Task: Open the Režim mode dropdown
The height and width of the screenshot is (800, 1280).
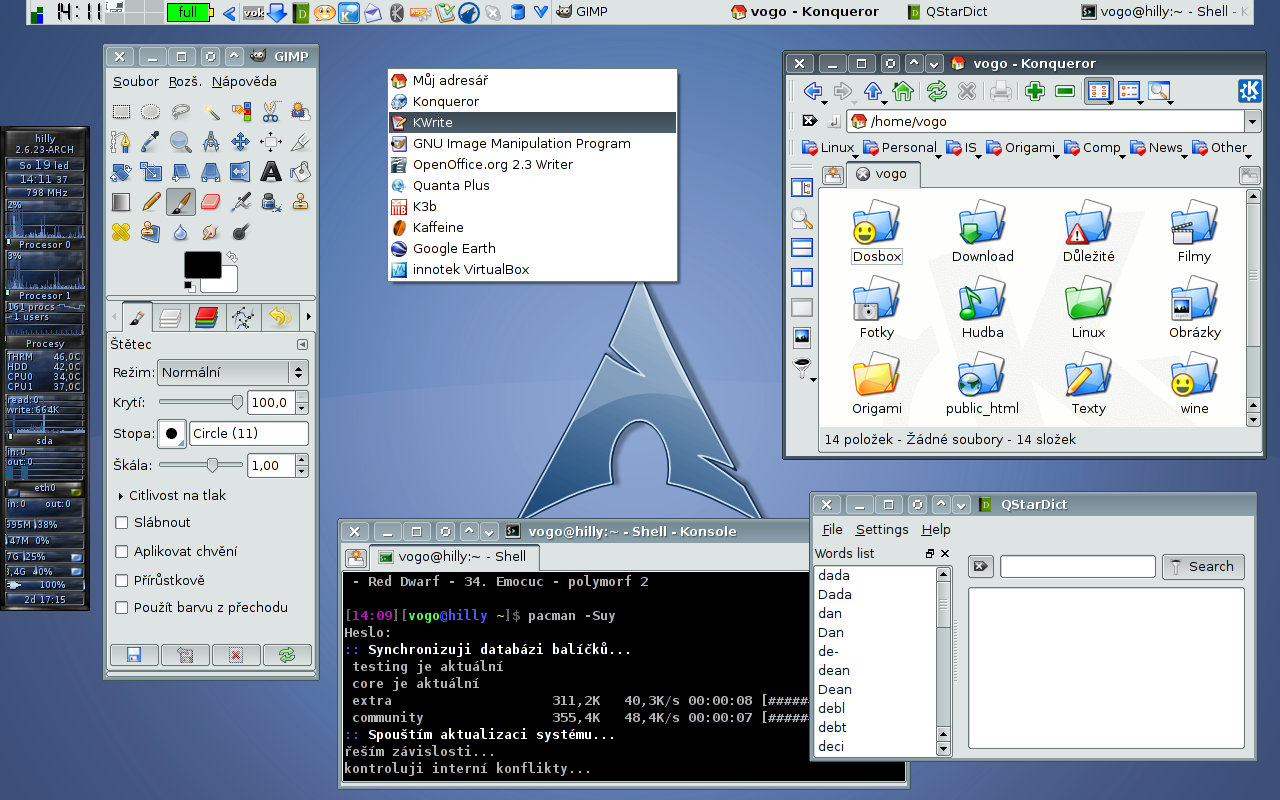Action: 233,373
